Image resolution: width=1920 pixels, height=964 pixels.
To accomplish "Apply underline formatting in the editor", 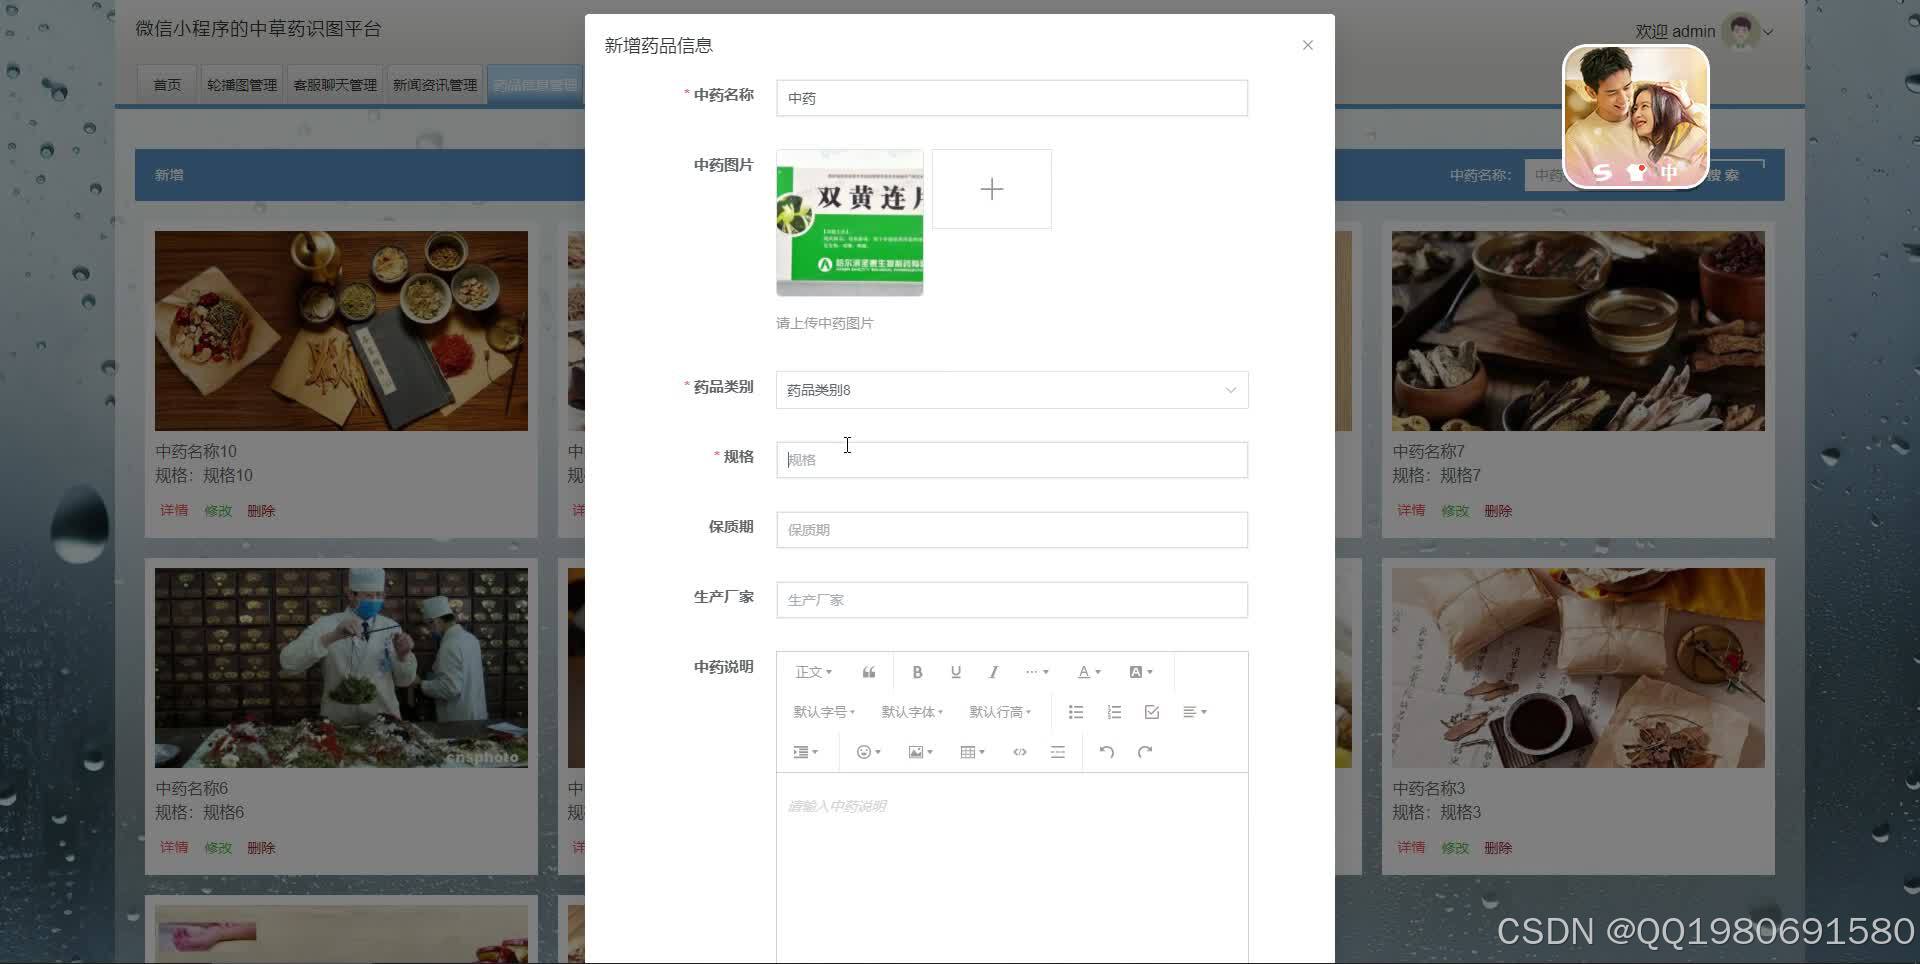I will [954, 671].
